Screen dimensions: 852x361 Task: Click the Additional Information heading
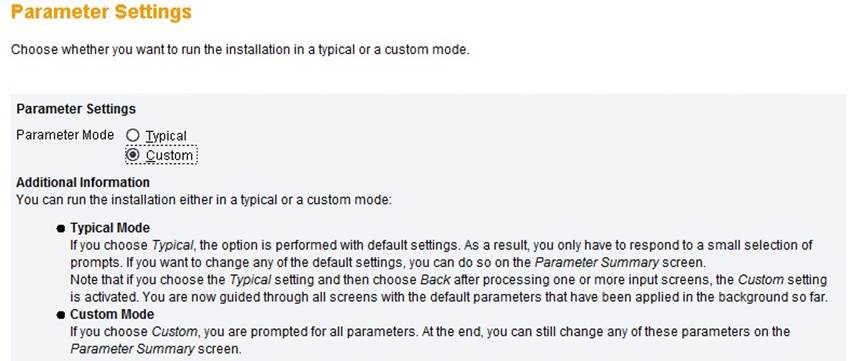click(83, 182)
